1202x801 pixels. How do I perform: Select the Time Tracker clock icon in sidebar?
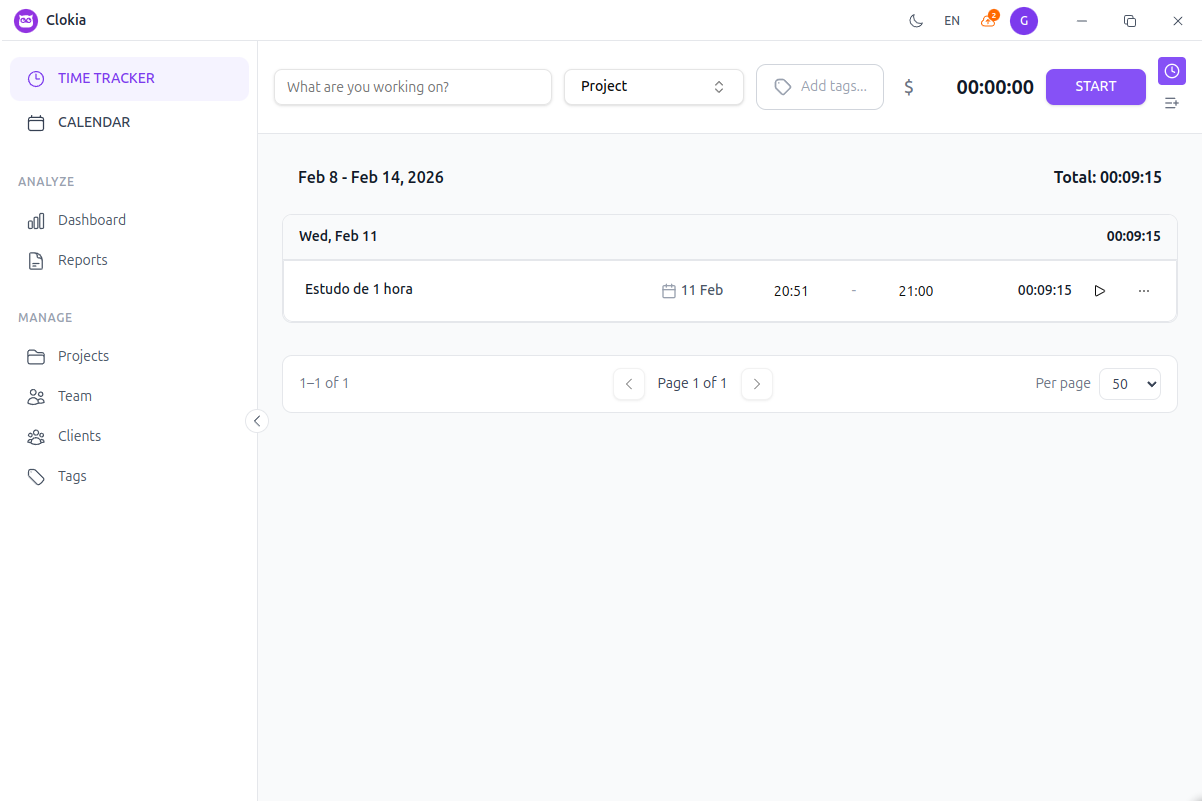(x=37, y=77)
